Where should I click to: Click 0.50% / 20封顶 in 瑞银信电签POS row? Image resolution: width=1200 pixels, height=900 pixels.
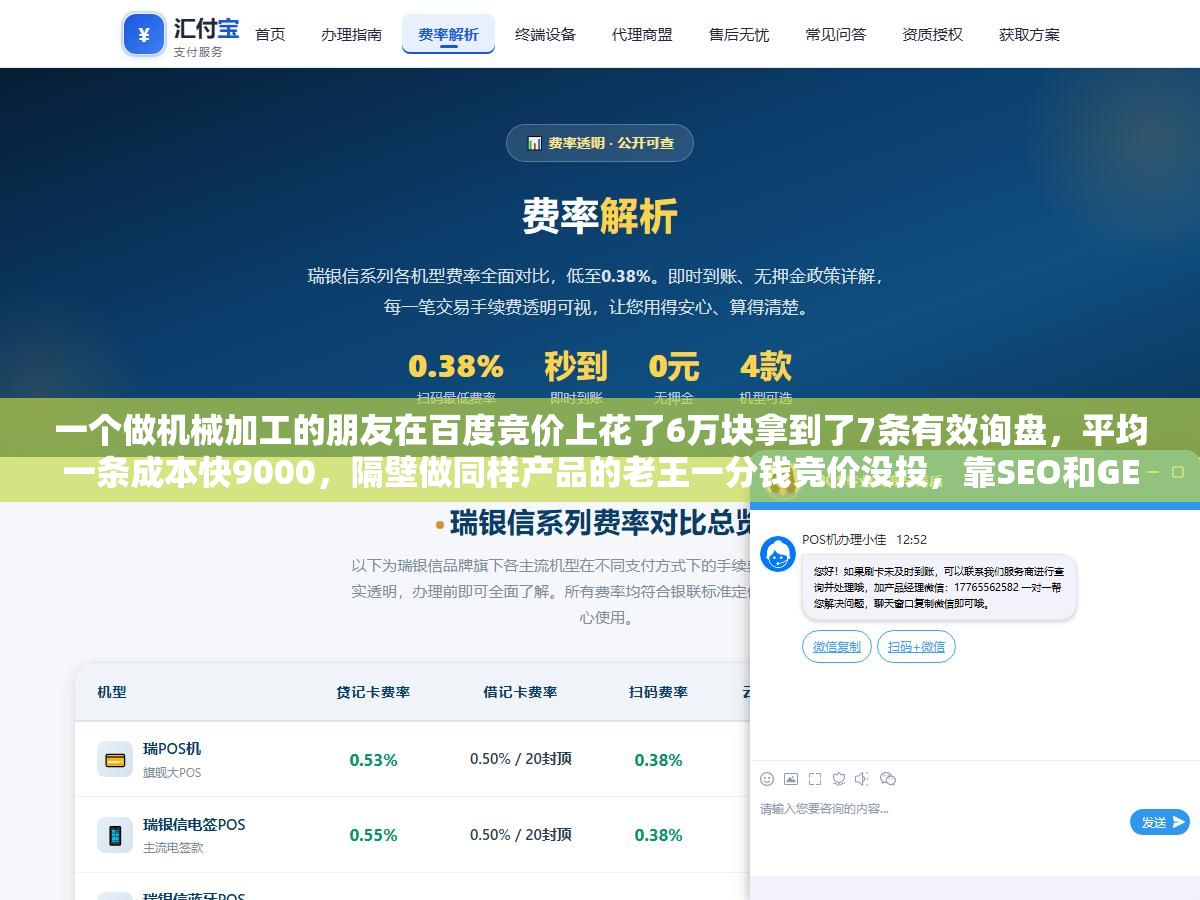521,834
